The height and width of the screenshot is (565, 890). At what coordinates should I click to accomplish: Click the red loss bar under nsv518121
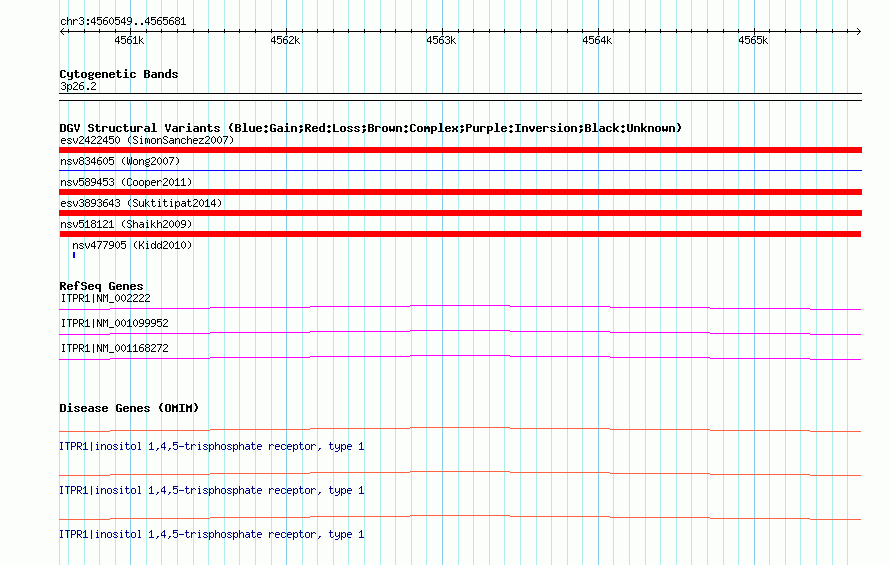coord(460,234)
